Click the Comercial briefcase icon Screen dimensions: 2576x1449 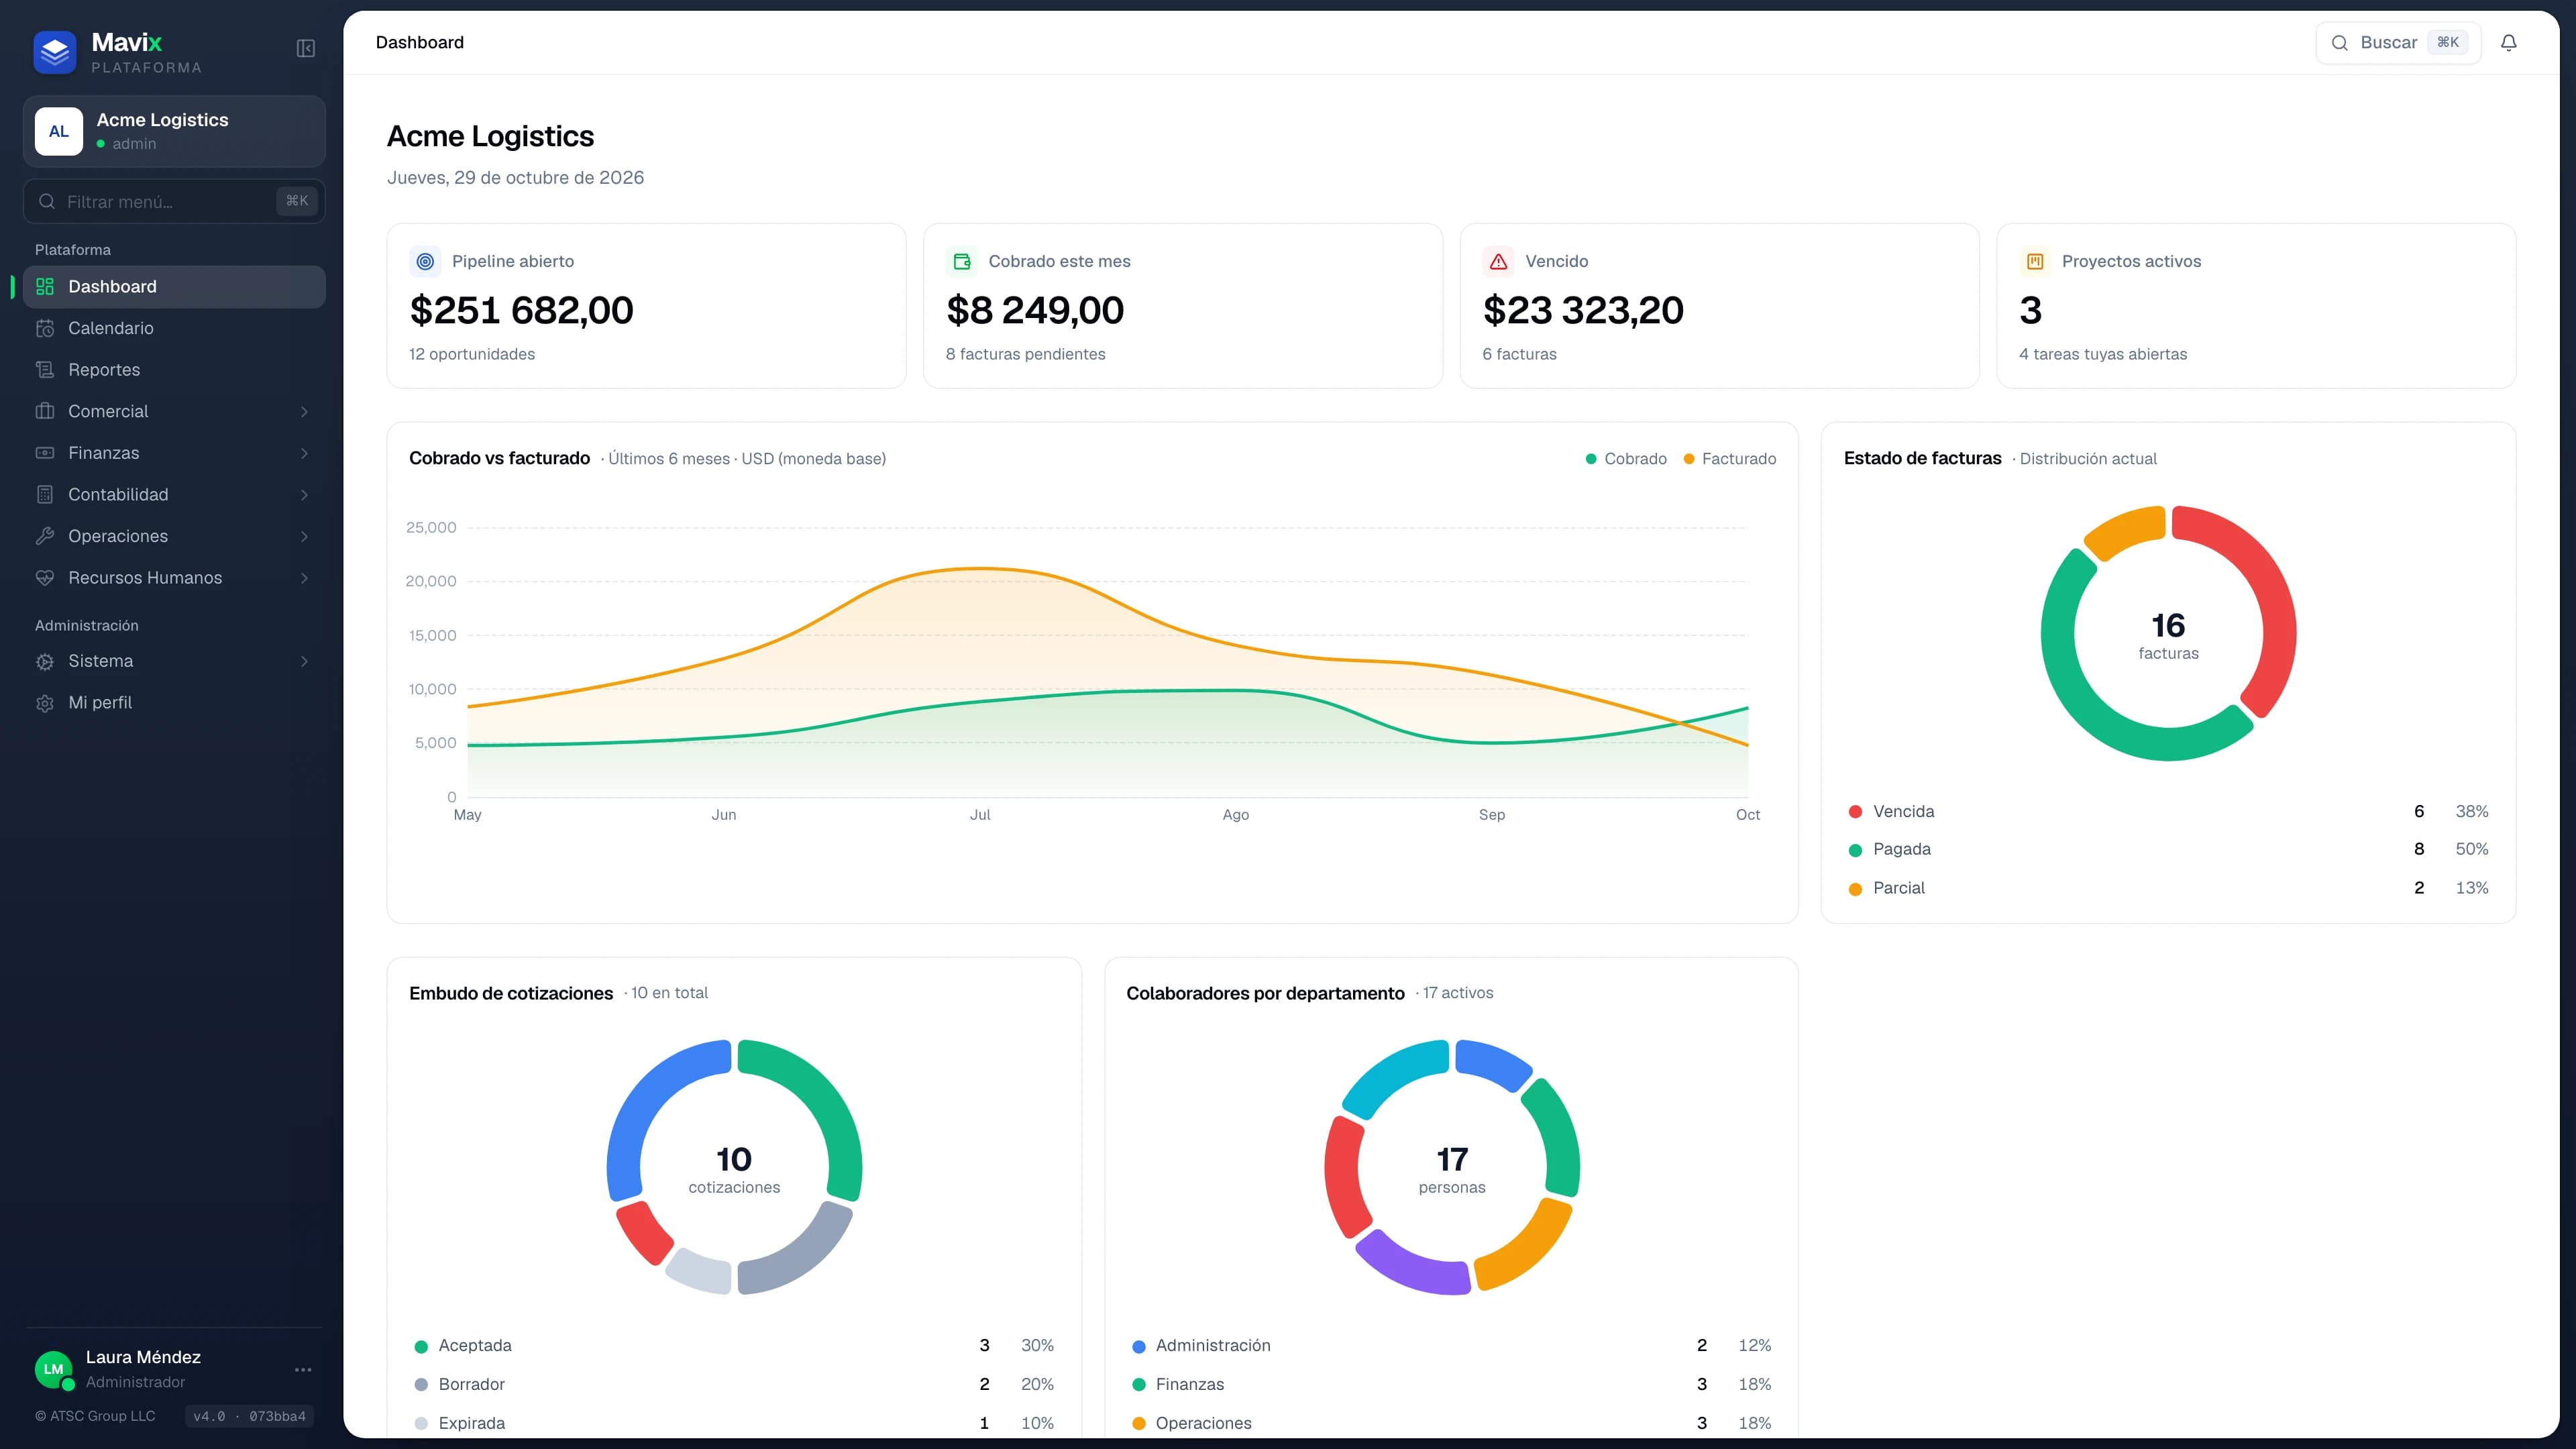[45, 411]
